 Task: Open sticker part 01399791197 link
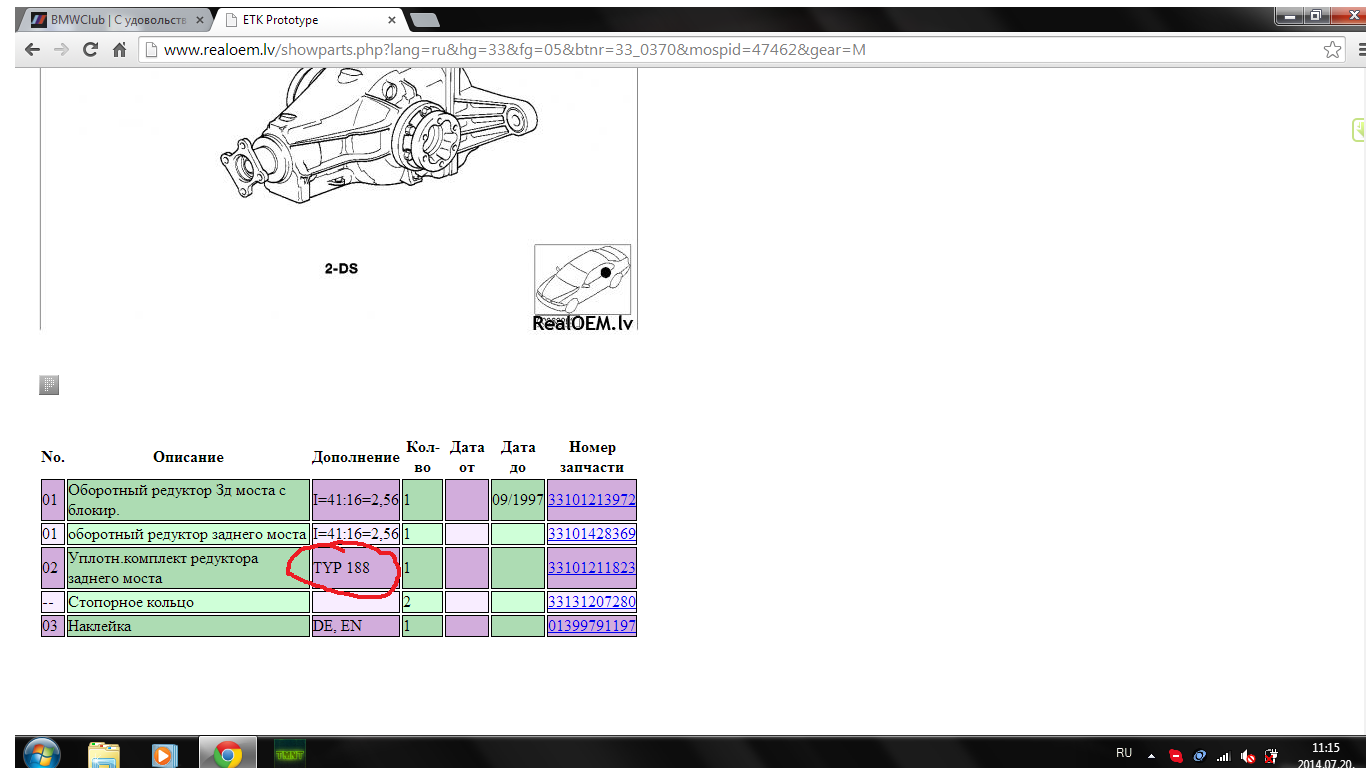592,626
